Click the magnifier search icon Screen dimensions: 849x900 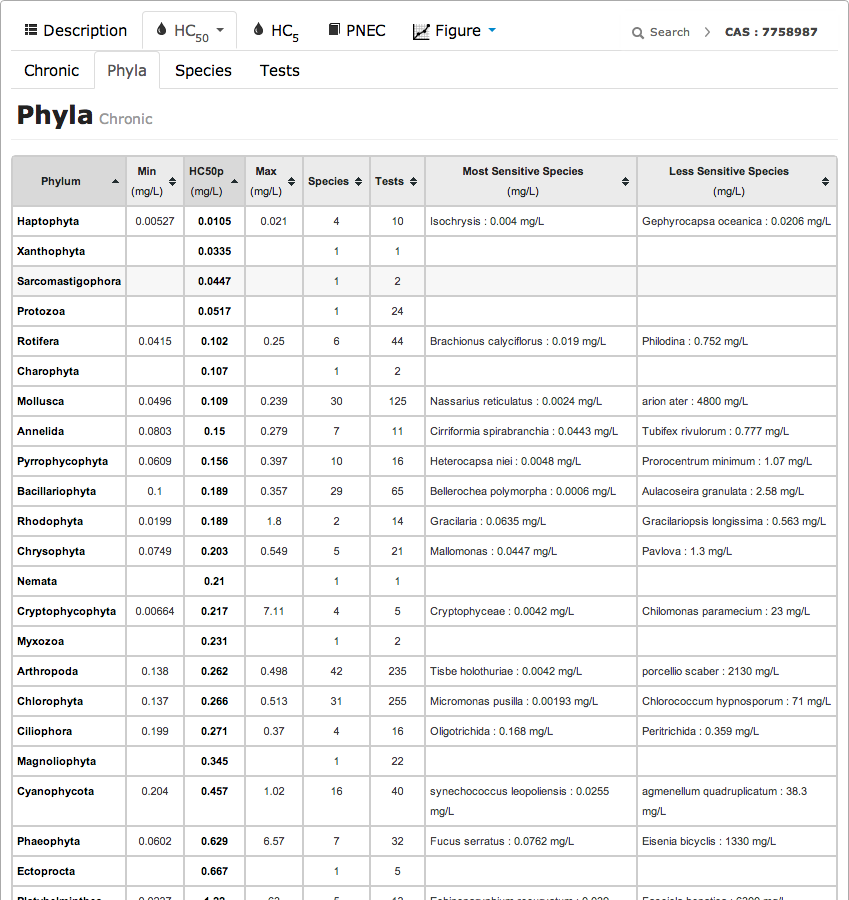click(638, 33)
